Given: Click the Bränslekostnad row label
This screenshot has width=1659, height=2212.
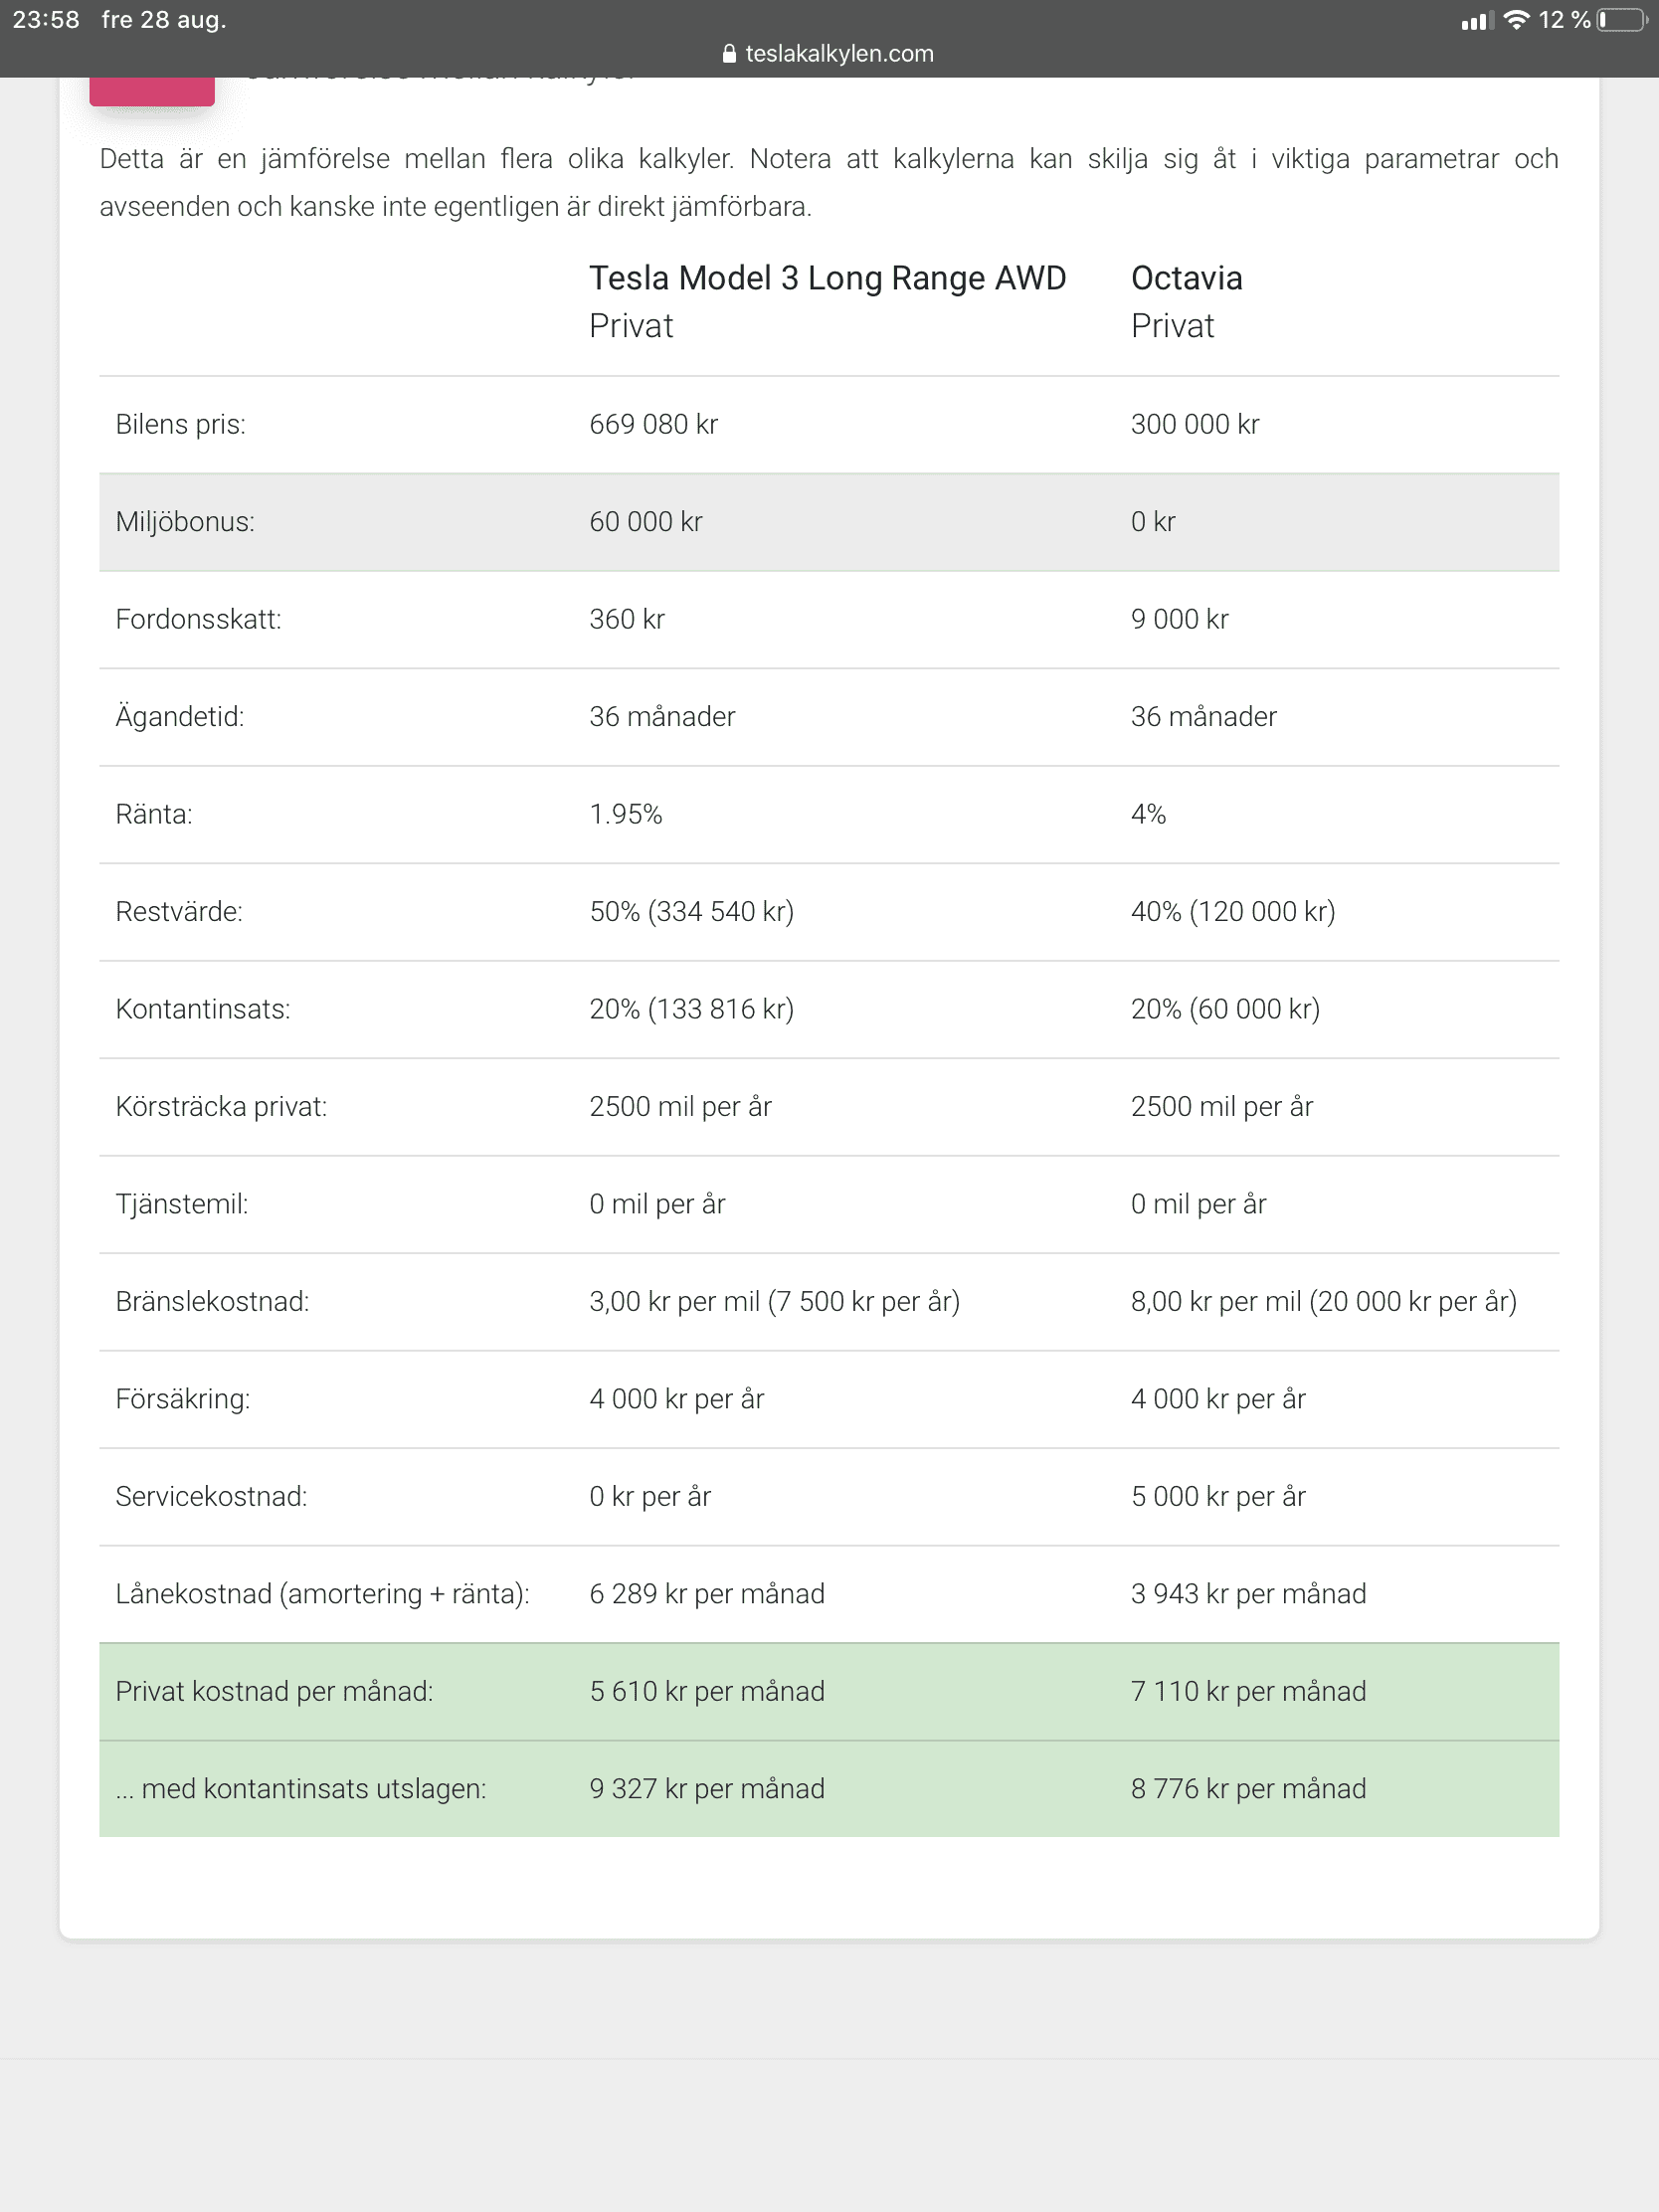Looking at the screenshot, I should click(x=212, y=1302).
